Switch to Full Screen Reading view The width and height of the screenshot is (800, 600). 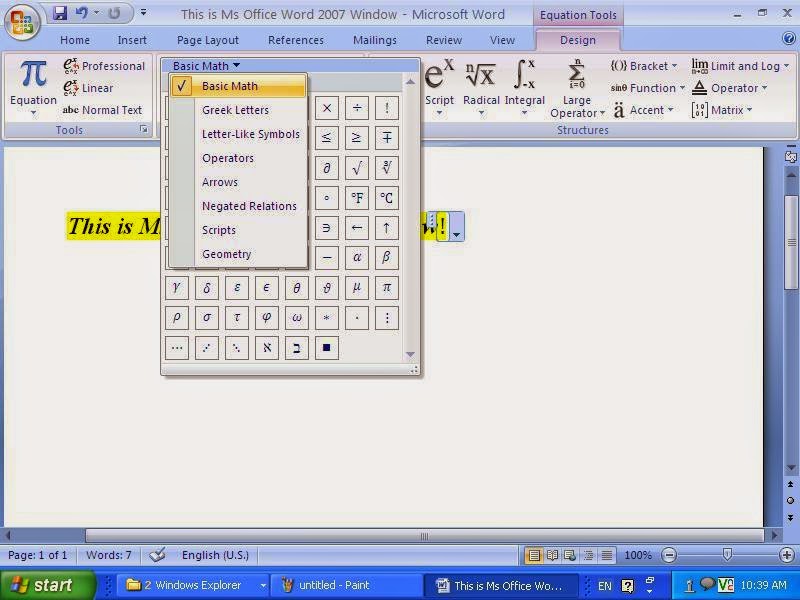552,555
